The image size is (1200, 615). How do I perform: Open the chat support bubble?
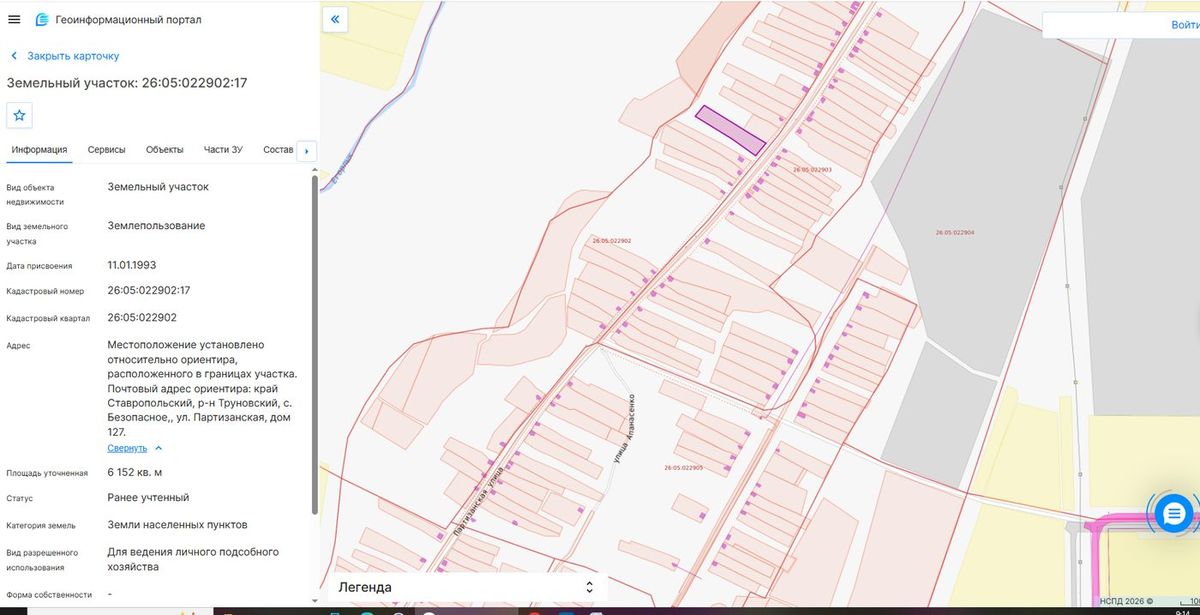1173,513
